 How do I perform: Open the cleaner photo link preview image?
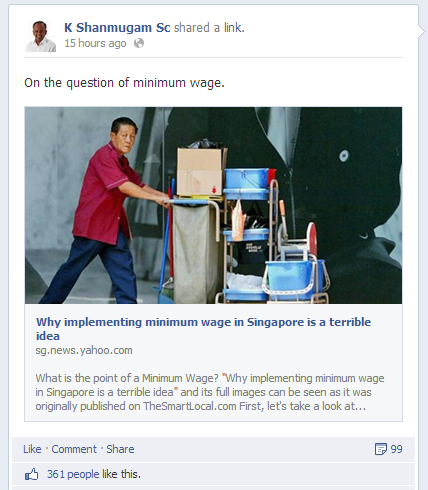[x=213, y=205]
